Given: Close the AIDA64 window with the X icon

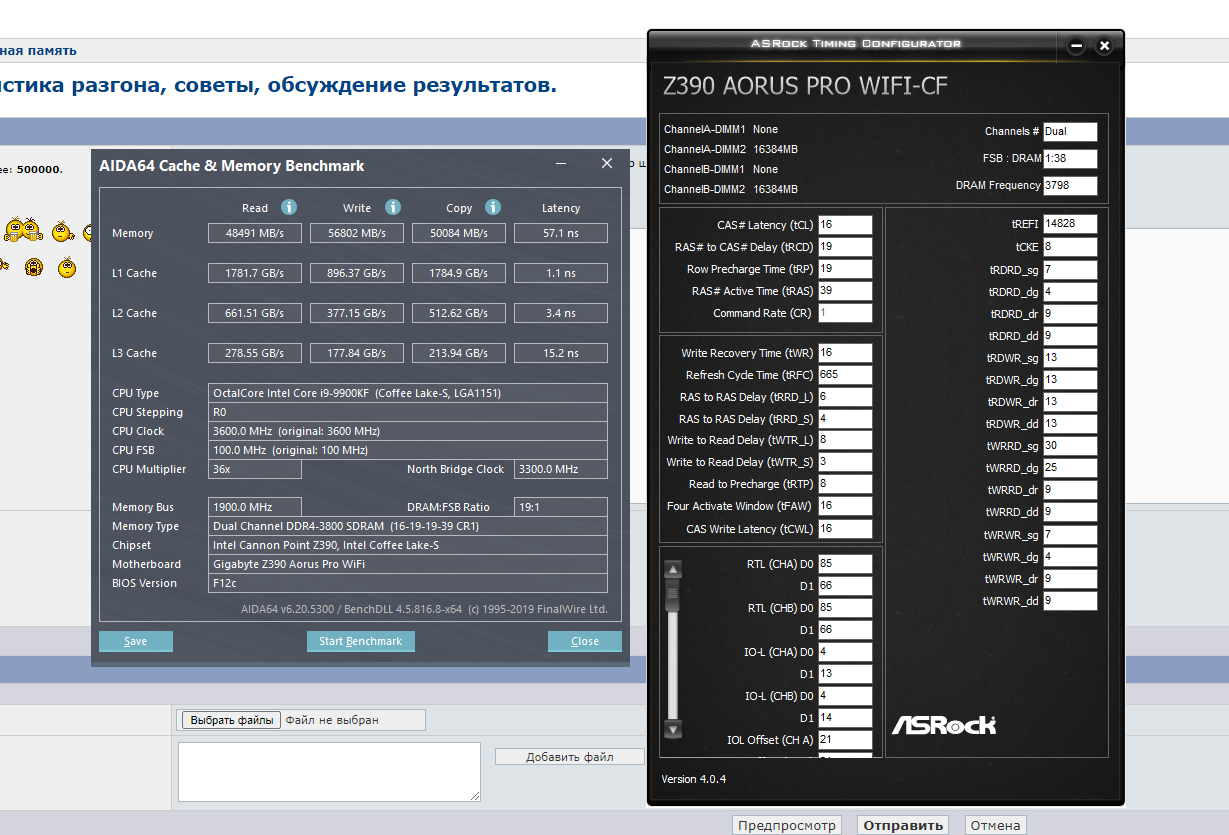Looking at the screenshot, I should pyautogui.click(x=607, y=163).
